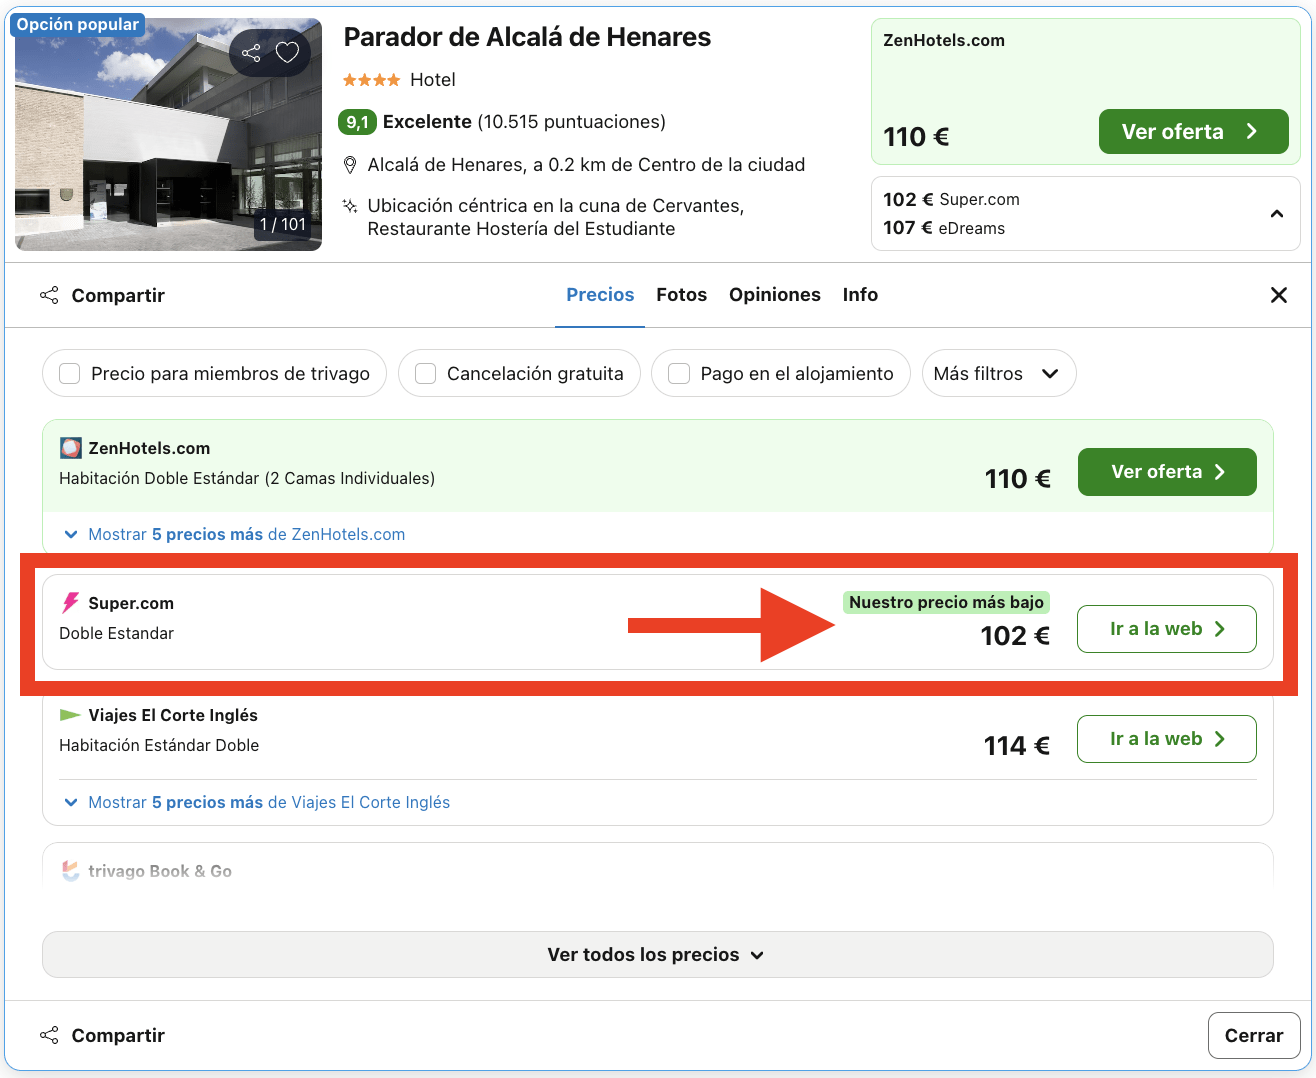1316x1078 pixels.
Task: Click the ZenHotels.com logo icon
Action: click(x=70, y=448)
